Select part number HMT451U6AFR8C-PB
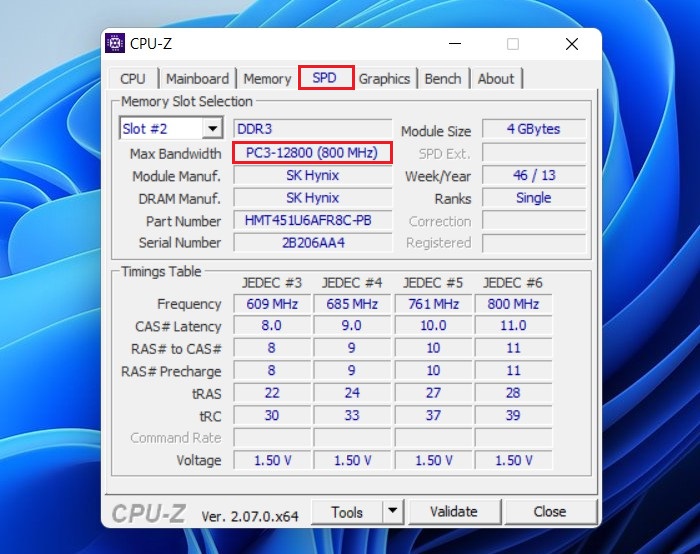The width and height of the screenshot is (700, 554). coord(312,221)
